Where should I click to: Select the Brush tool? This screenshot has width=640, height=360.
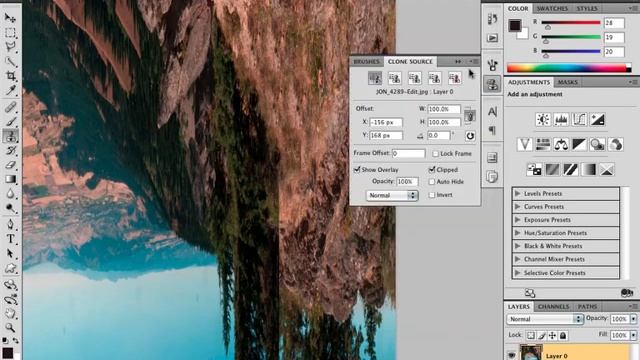pos(10,121)
